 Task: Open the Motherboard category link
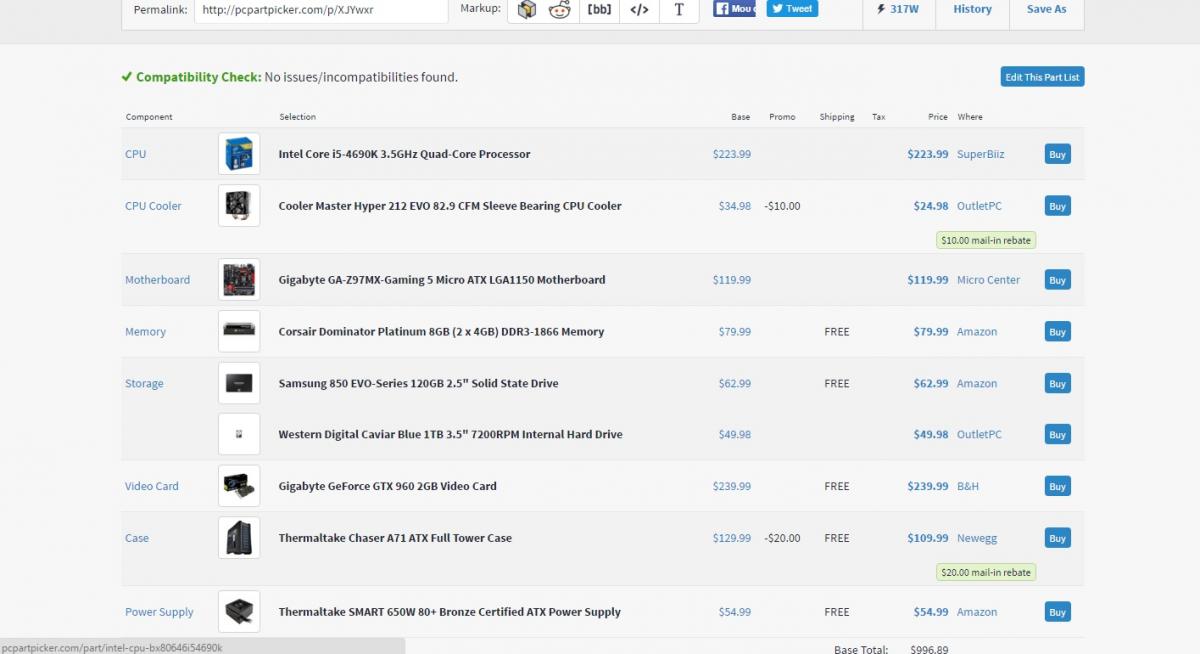pos(157,280)
